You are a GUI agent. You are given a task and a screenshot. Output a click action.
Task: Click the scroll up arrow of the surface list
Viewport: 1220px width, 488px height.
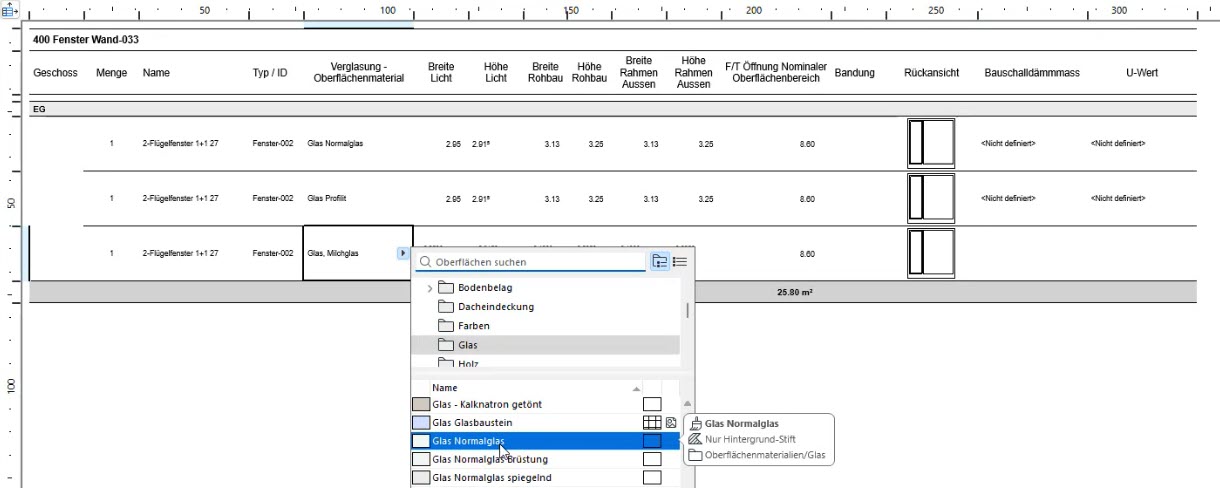pyautogui.click(x=687, y=403)
